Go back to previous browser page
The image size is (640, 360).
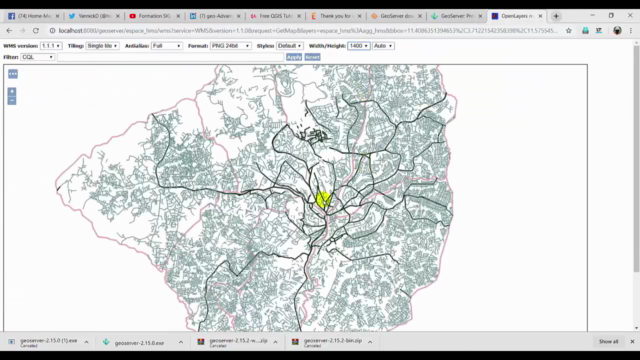coord(9,31)
